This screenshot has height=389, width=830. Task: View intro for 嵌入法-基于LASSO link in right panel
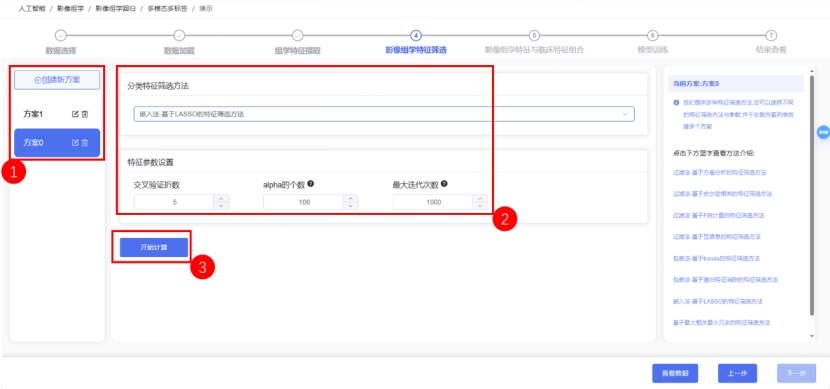click(718, 301)
